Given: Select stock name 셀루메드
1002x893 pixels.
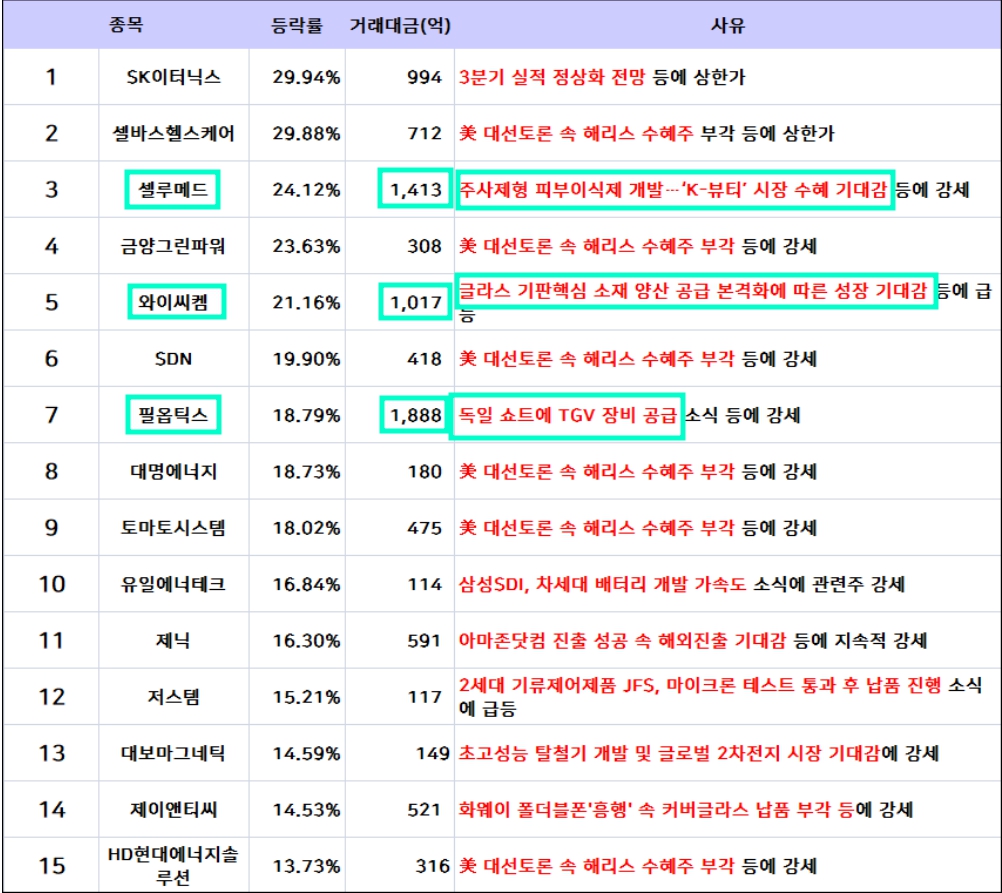Looking at the screenshot, I should coord(174,190).
